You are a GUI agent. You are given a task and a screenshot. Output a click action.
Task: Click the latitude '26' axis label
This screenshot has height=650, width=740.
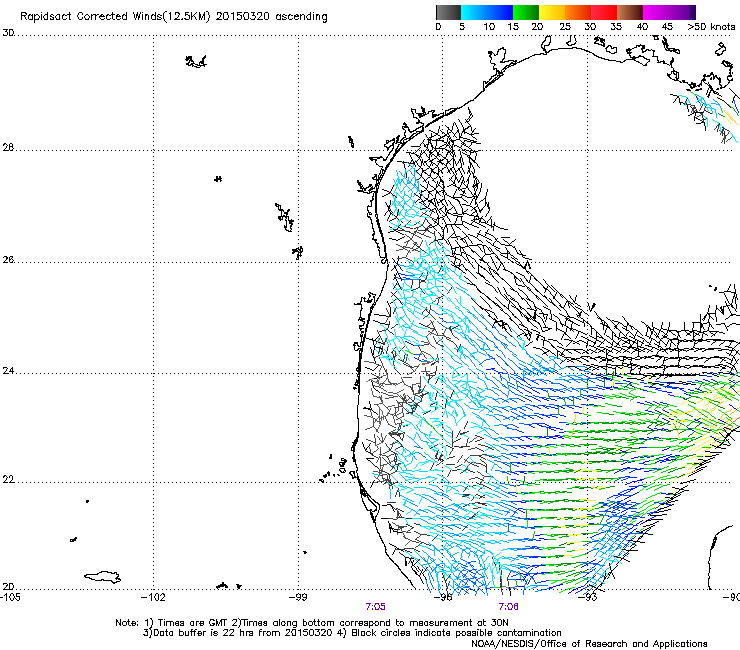[x=8, y=260]
